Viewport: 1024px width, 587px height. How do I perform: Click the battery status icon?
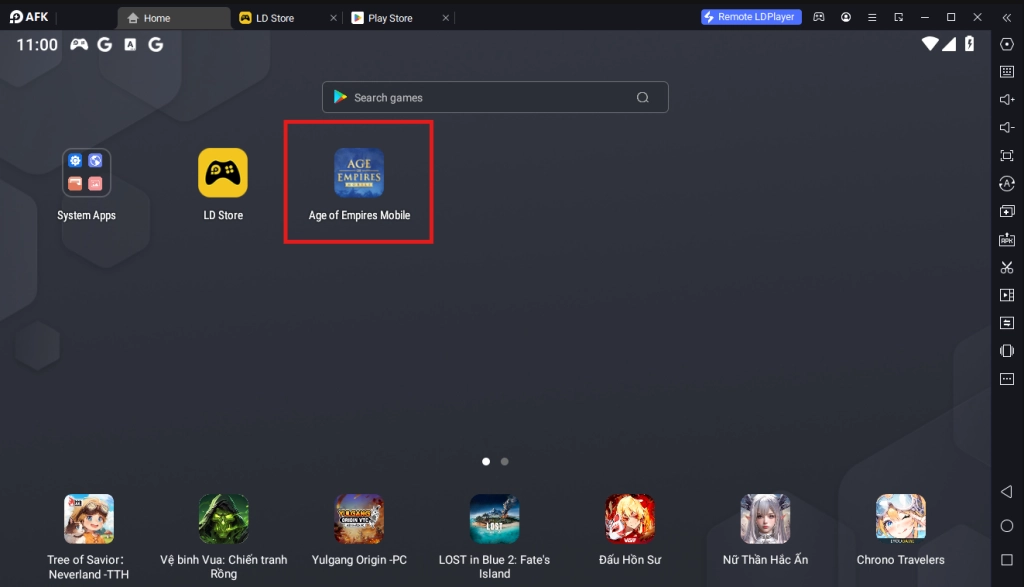tap(970, 44)
